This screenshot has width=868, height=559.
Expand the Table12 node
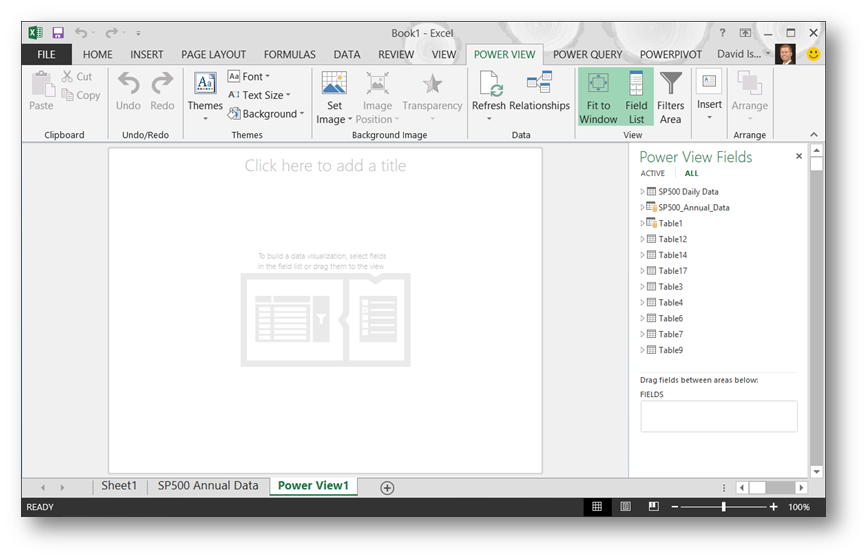(642, 239)
